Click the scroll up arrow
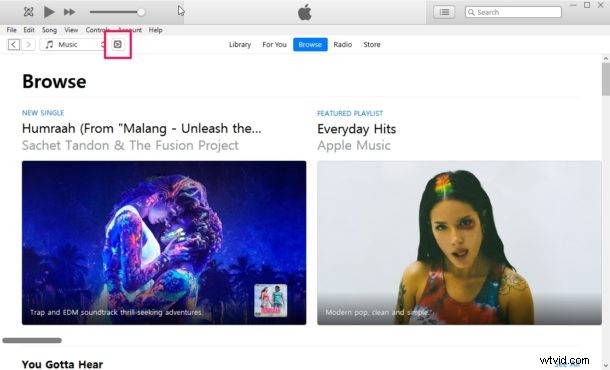Screen dimensions: 610x370 tap(606, 58)
